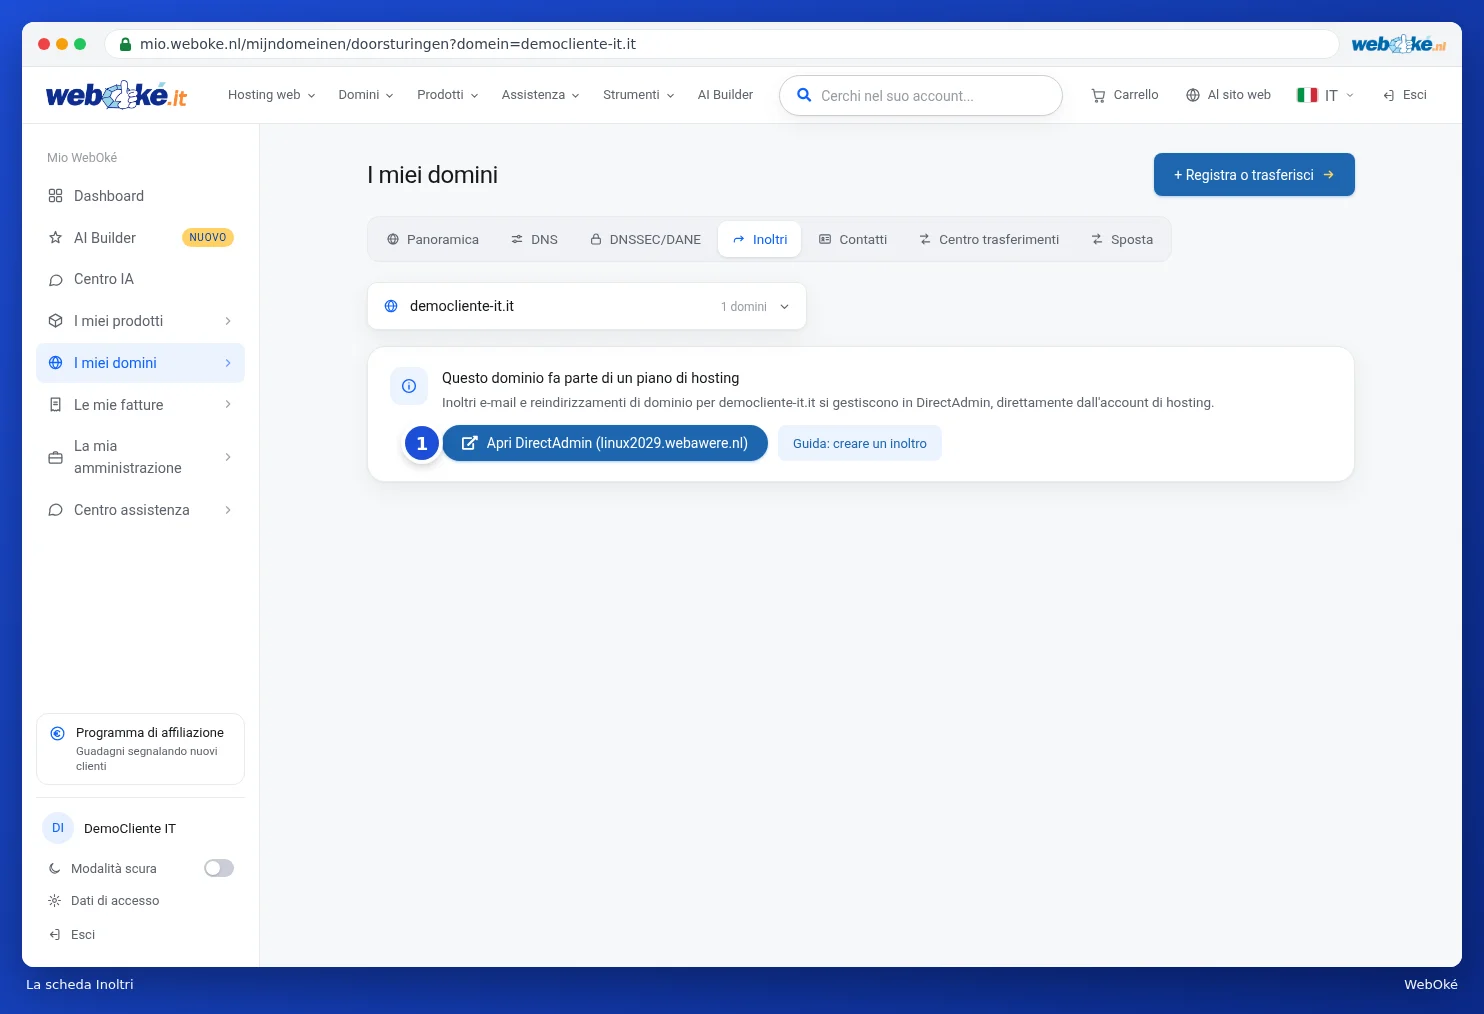Click the WebOké.it logo in header
The width and height of the screenshot is (1484, 1014).
coord(116,95)
